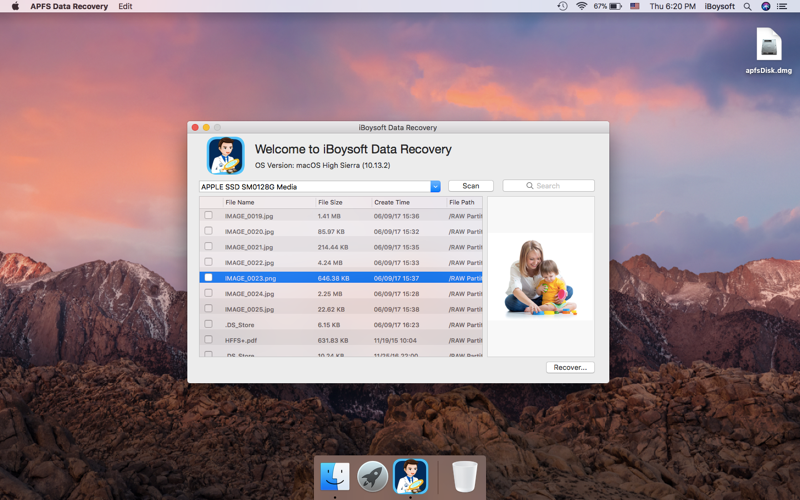Open Siri from the menu bar
The width and height of the screenshot is (800, 500).
[x=766, y=6]
